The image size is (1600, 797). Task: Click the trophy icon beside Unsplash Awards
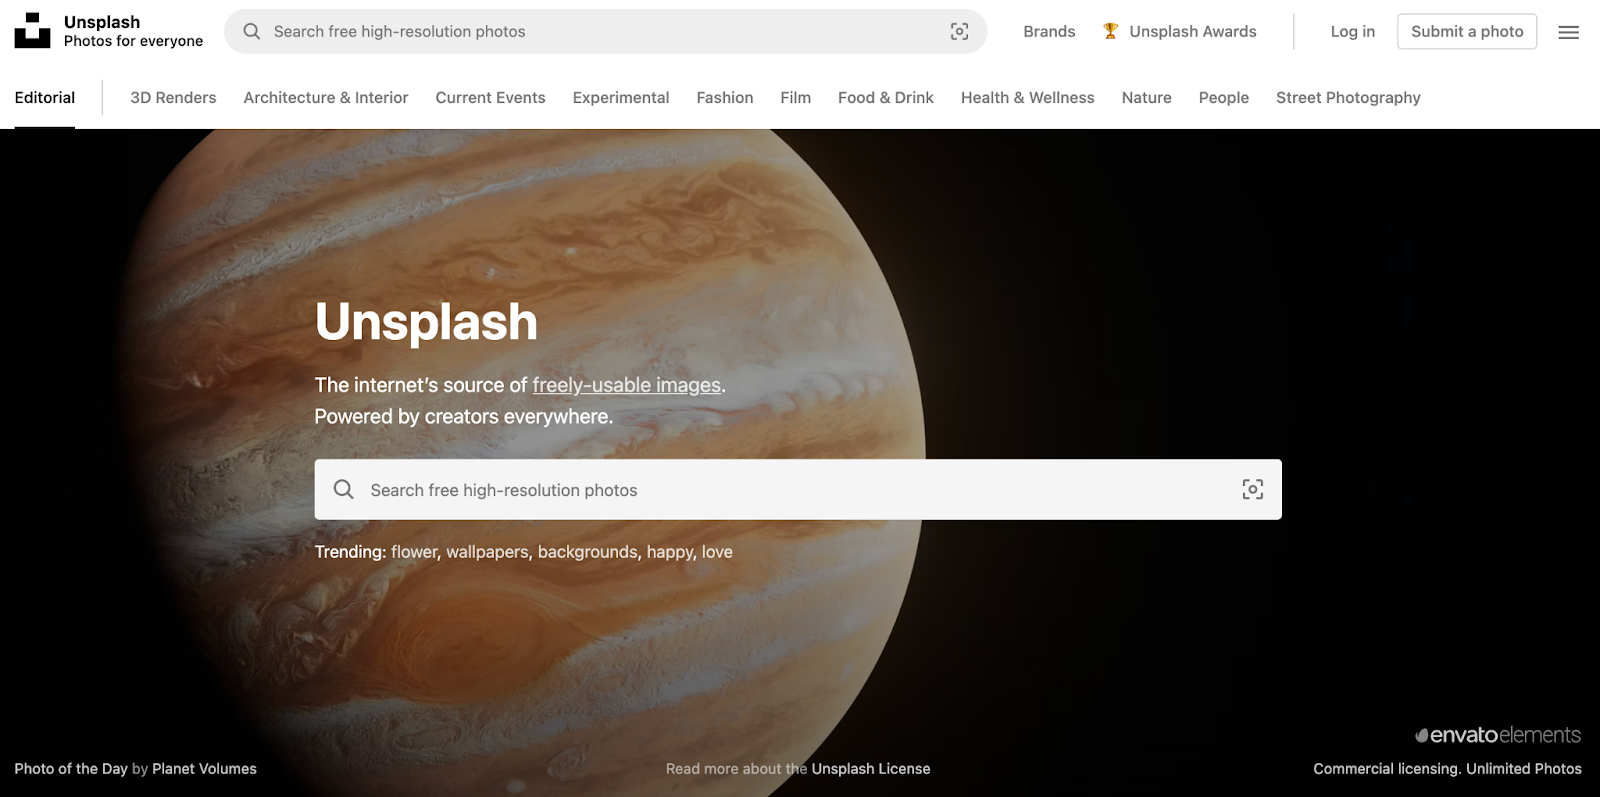coord(1110,31)
